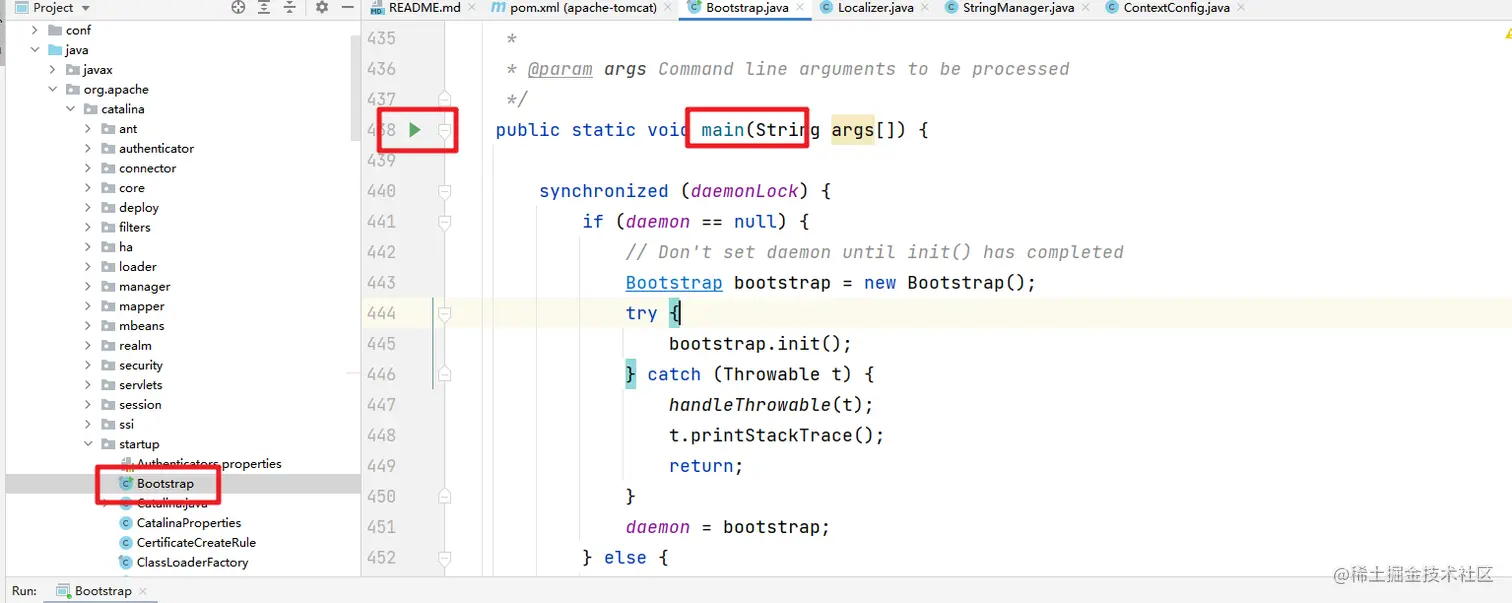Click the Collapse All icon in Project toolbar

pos(290,7)
